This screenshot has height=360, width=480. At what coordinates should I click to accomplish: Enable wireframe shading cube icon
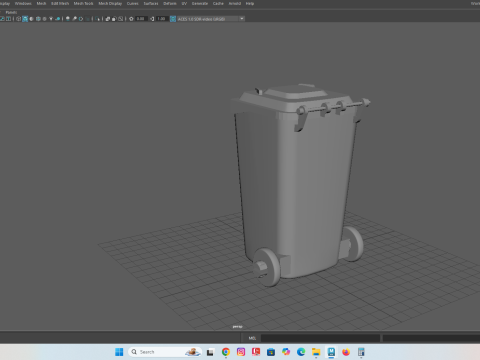click(18, 19)
